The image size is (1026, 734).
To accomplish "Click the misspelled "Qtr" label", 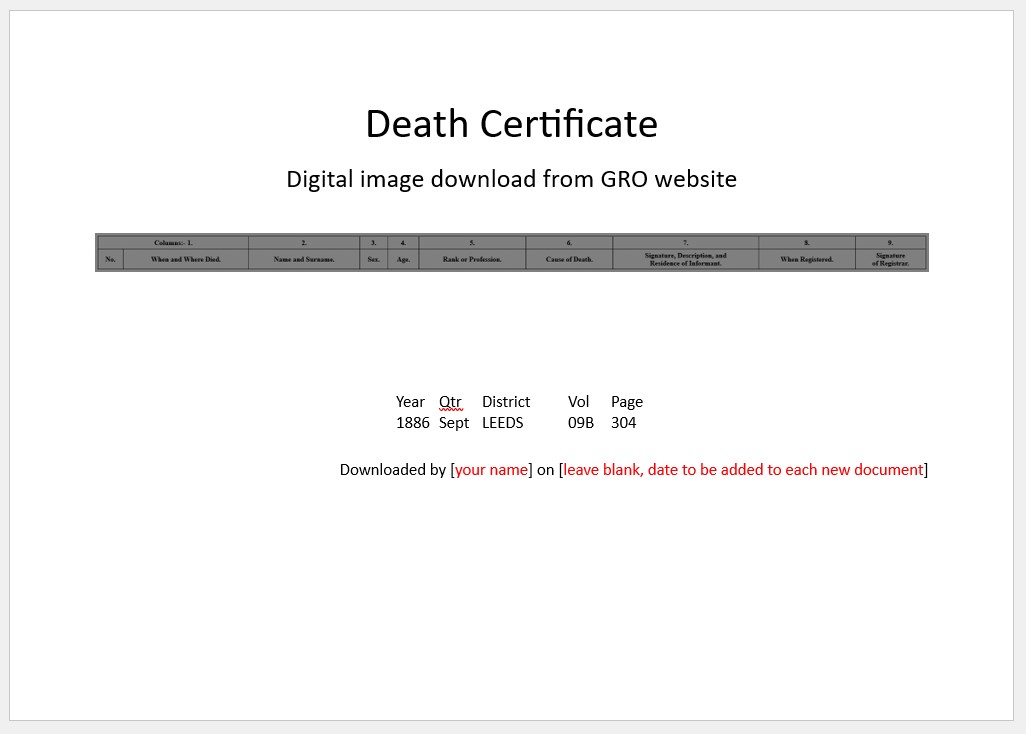I will click(x=450, y=402).
